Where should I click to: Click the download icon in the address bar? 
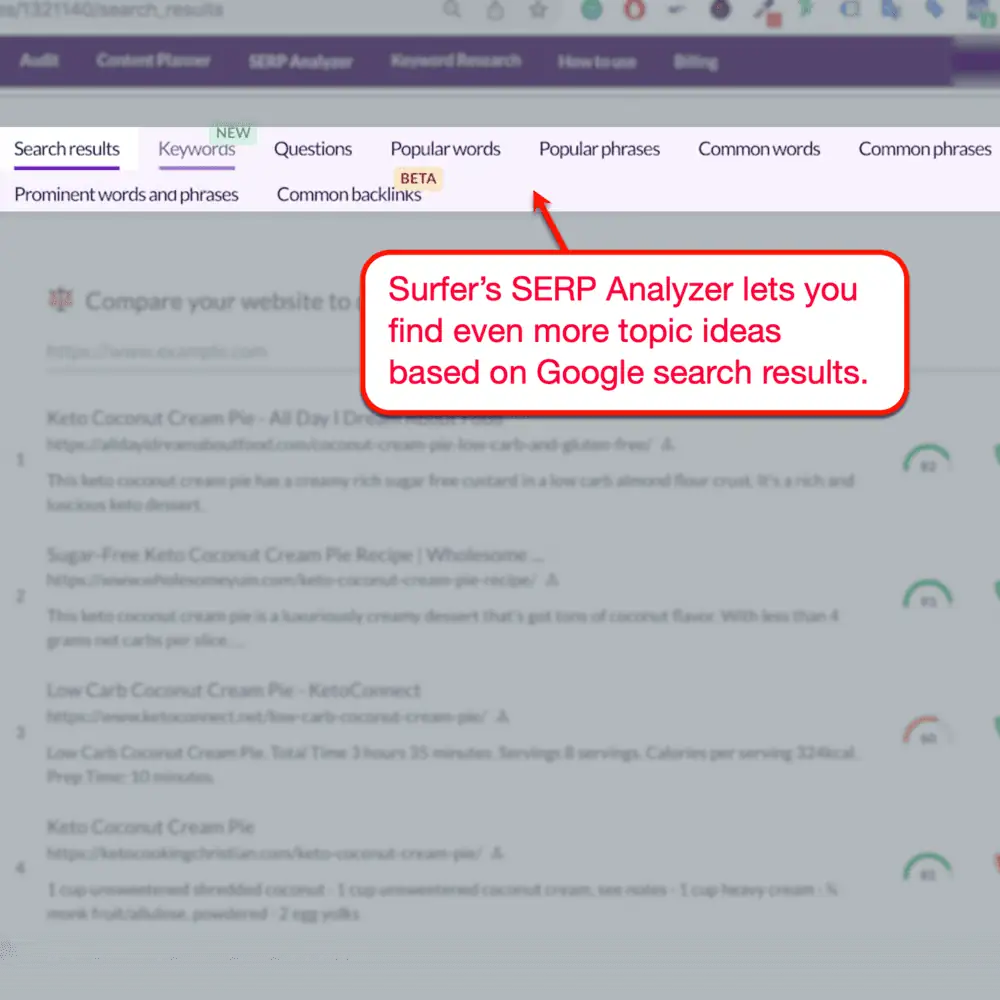(495, 10)
